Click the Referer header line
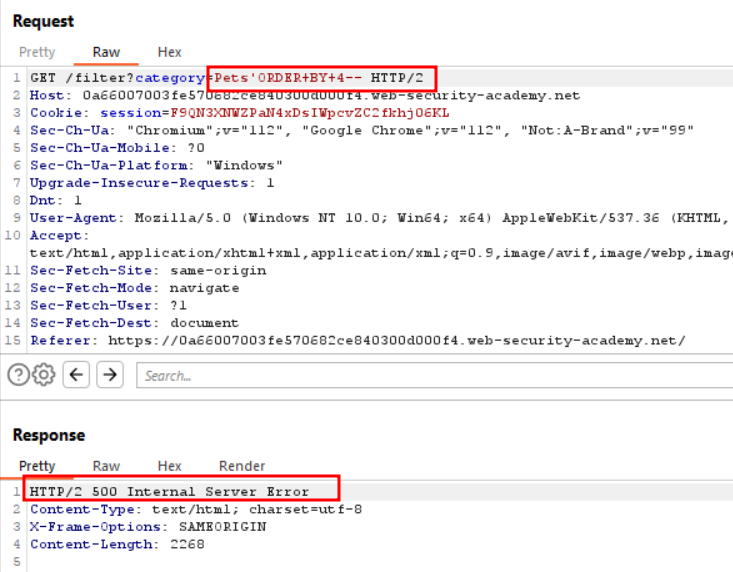The width and height of the screenshot is (733, 572). point(358,341)
